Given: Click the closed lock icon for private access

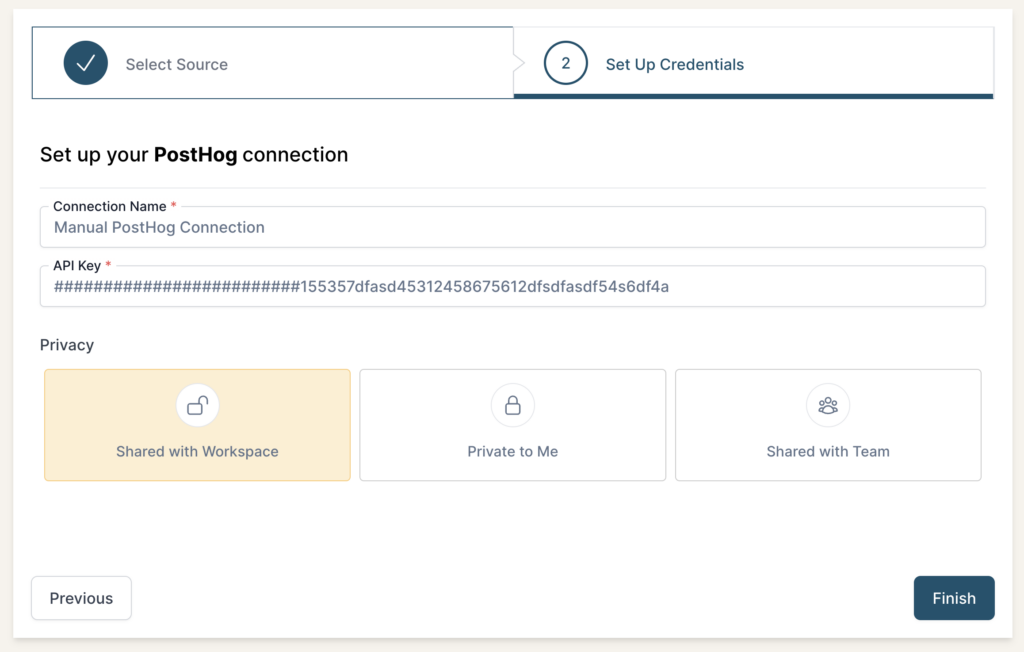Looking at the screenshot, I should [x=512, y=405].
